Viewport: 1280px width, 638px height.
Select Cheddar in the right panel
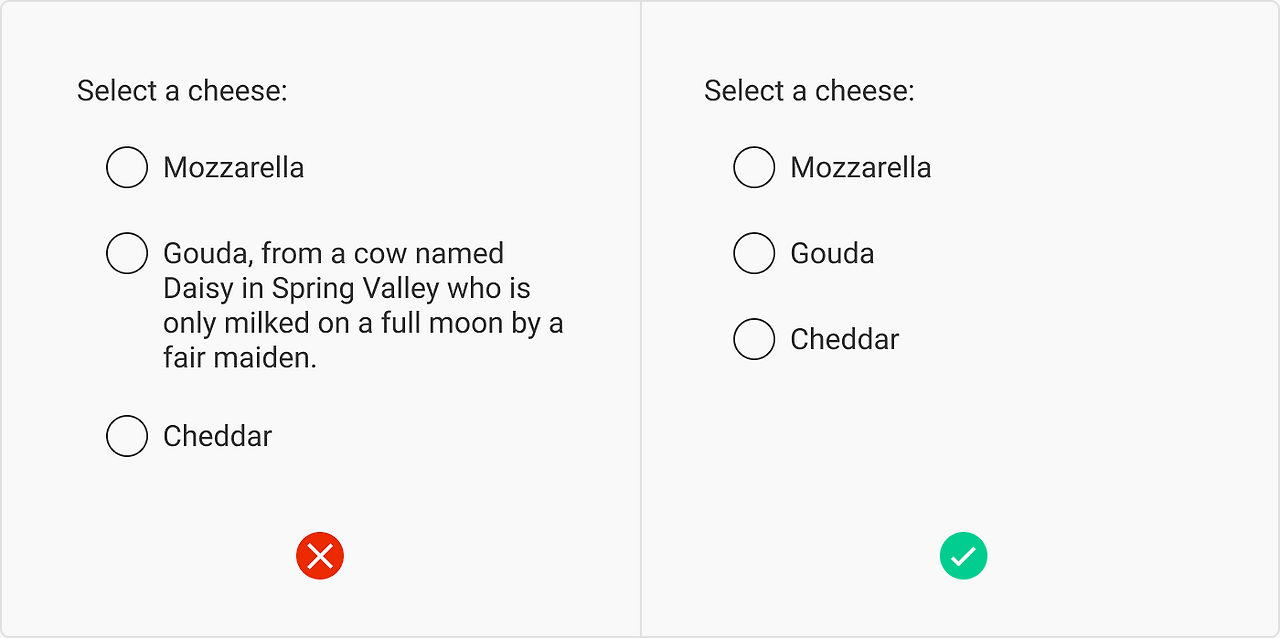click(754, 339)
